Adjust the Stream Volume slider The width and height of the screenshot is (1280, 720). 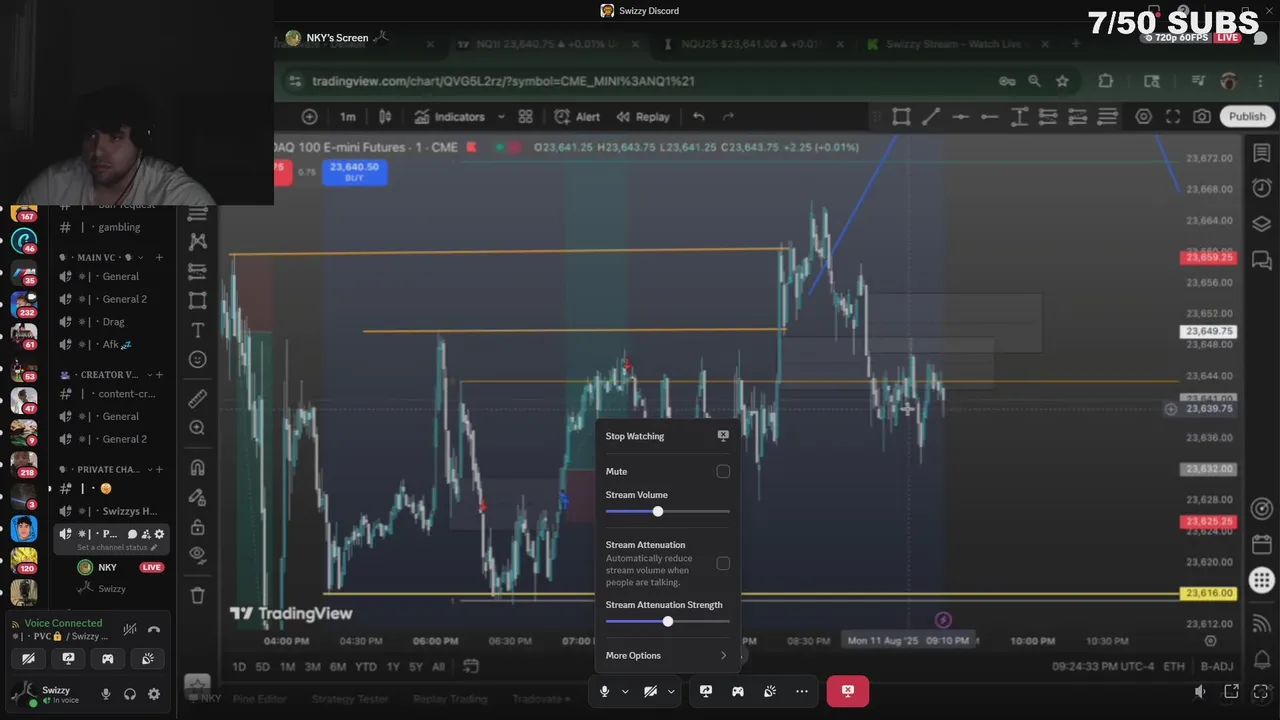point(667,511)
